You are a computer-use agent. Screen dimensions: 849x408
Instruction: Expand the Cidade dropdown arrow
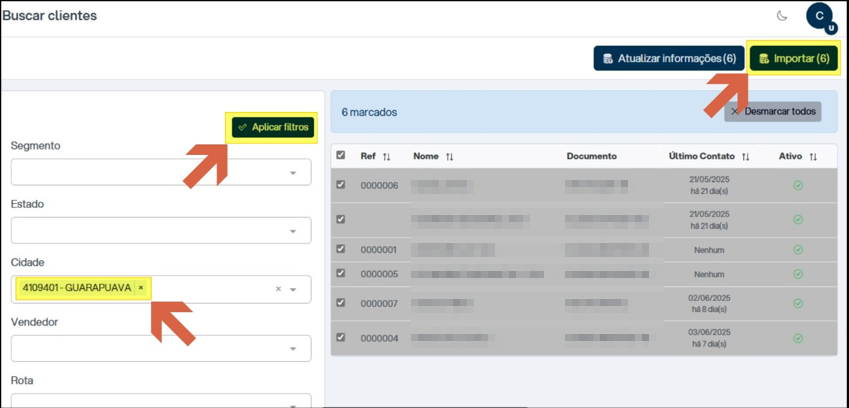[293, 289]
